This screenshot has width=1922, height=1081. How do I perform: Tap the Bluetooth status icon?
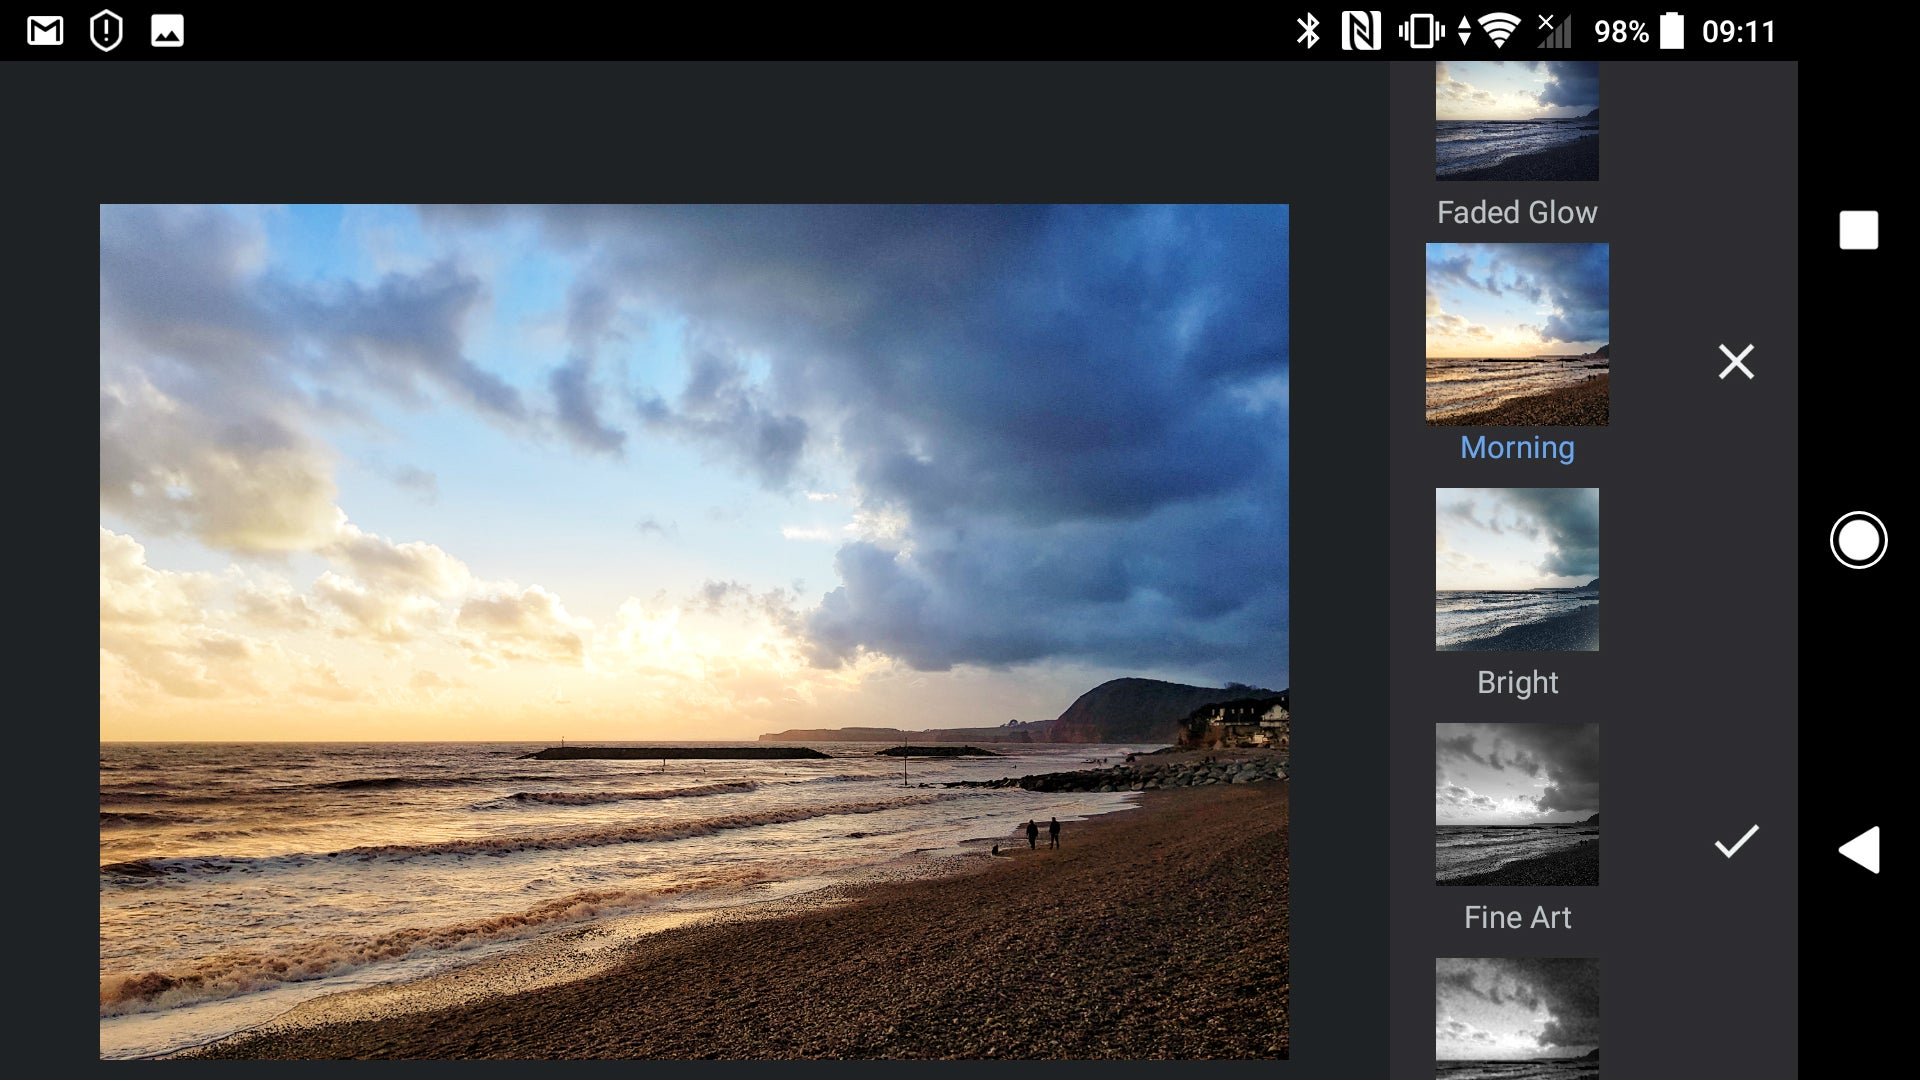click(x=1308, y=31)
